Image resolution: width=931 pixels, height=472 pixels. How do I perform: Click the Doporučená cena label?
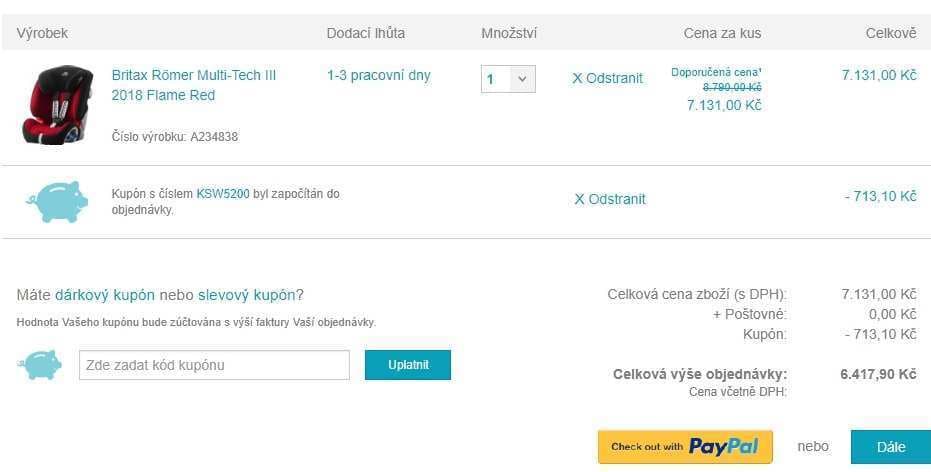pos(716,72)
